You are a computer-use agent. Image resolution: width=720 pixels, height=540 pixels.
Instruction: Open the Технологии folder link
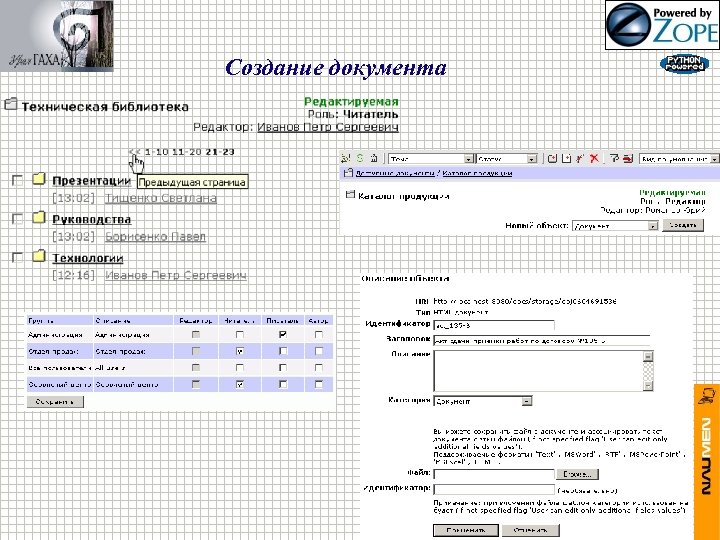click(88, 258)
